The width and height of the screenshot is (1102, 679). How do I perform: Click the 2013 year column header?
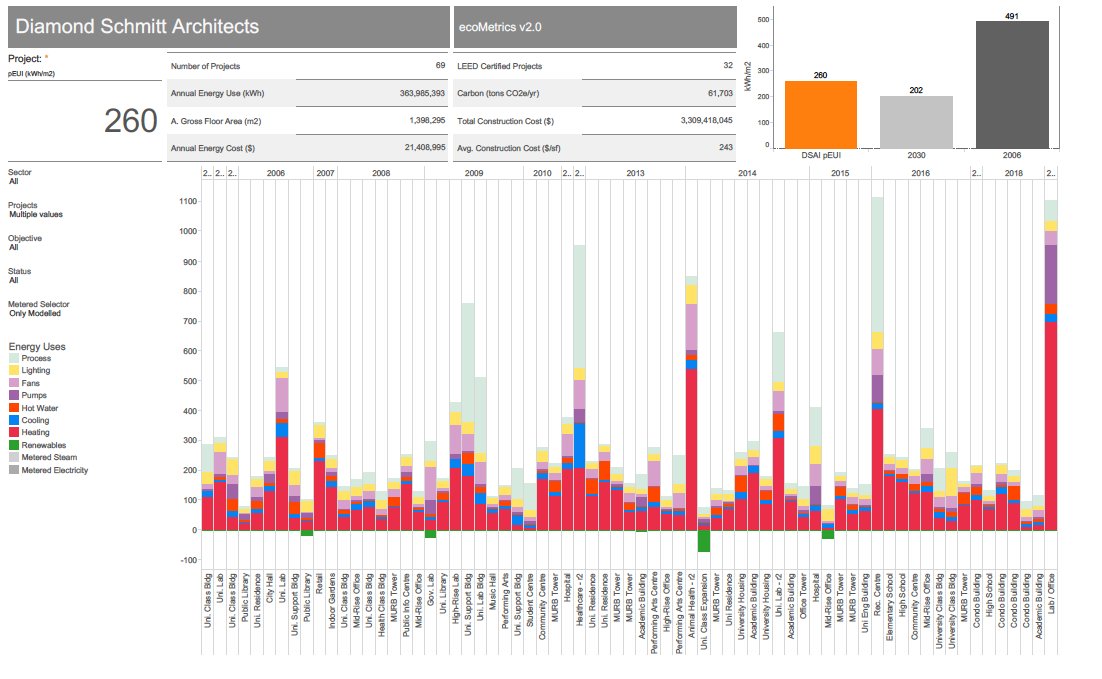pyautogui.click(x=635, y=173)
